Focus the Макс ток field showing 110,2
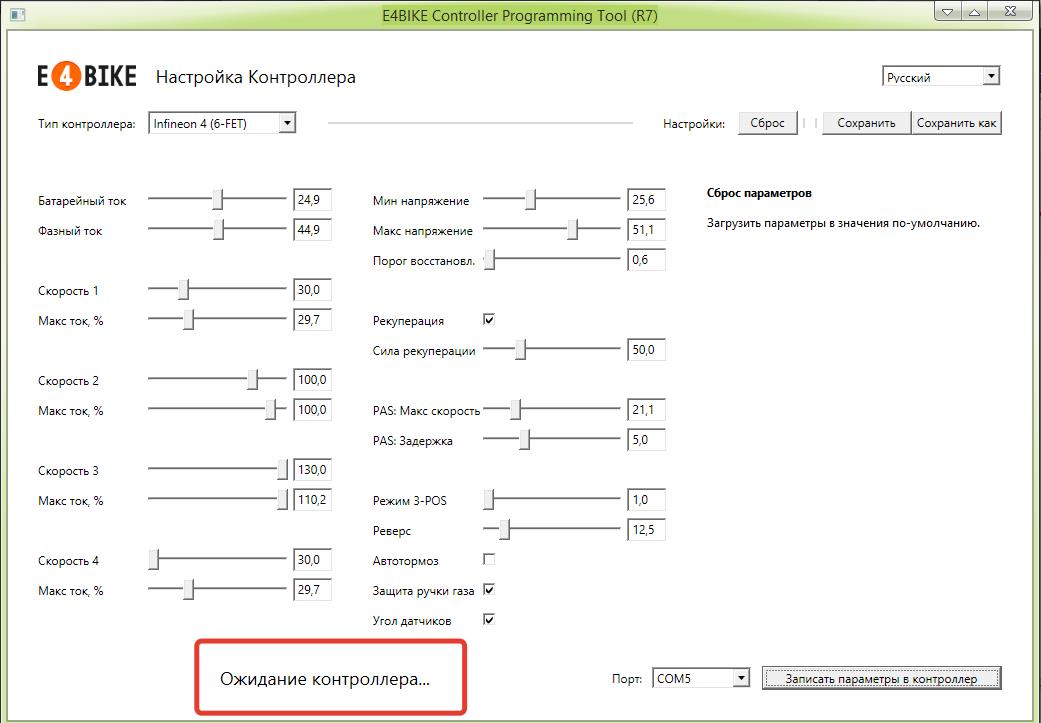 [312, 499]
